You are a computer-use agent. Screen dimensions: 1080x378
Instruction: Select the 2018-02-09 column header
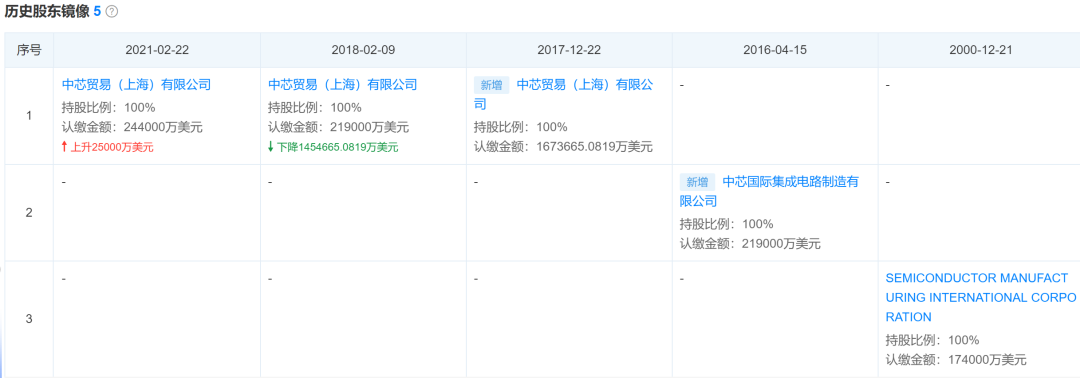click(x=363, y=50)
